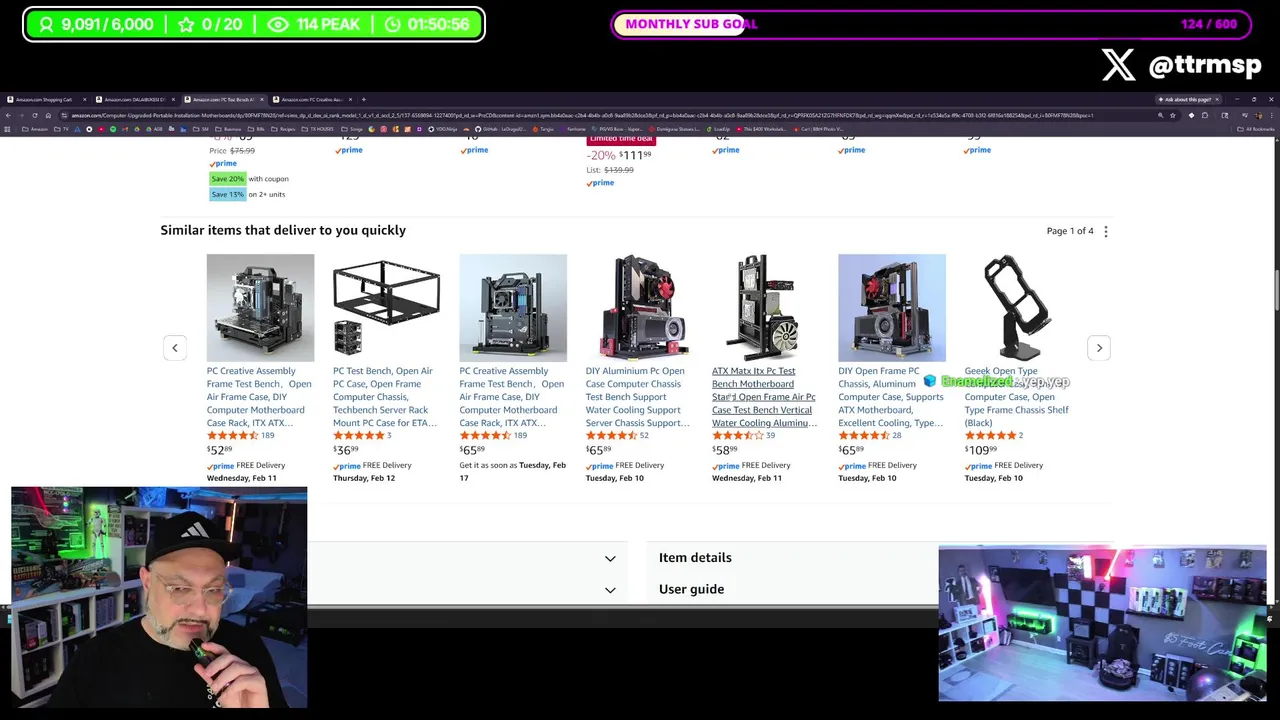Open the PC Test Bench, Open Air title link
This screenshot has width=1280, height=720.
point(385,397)
